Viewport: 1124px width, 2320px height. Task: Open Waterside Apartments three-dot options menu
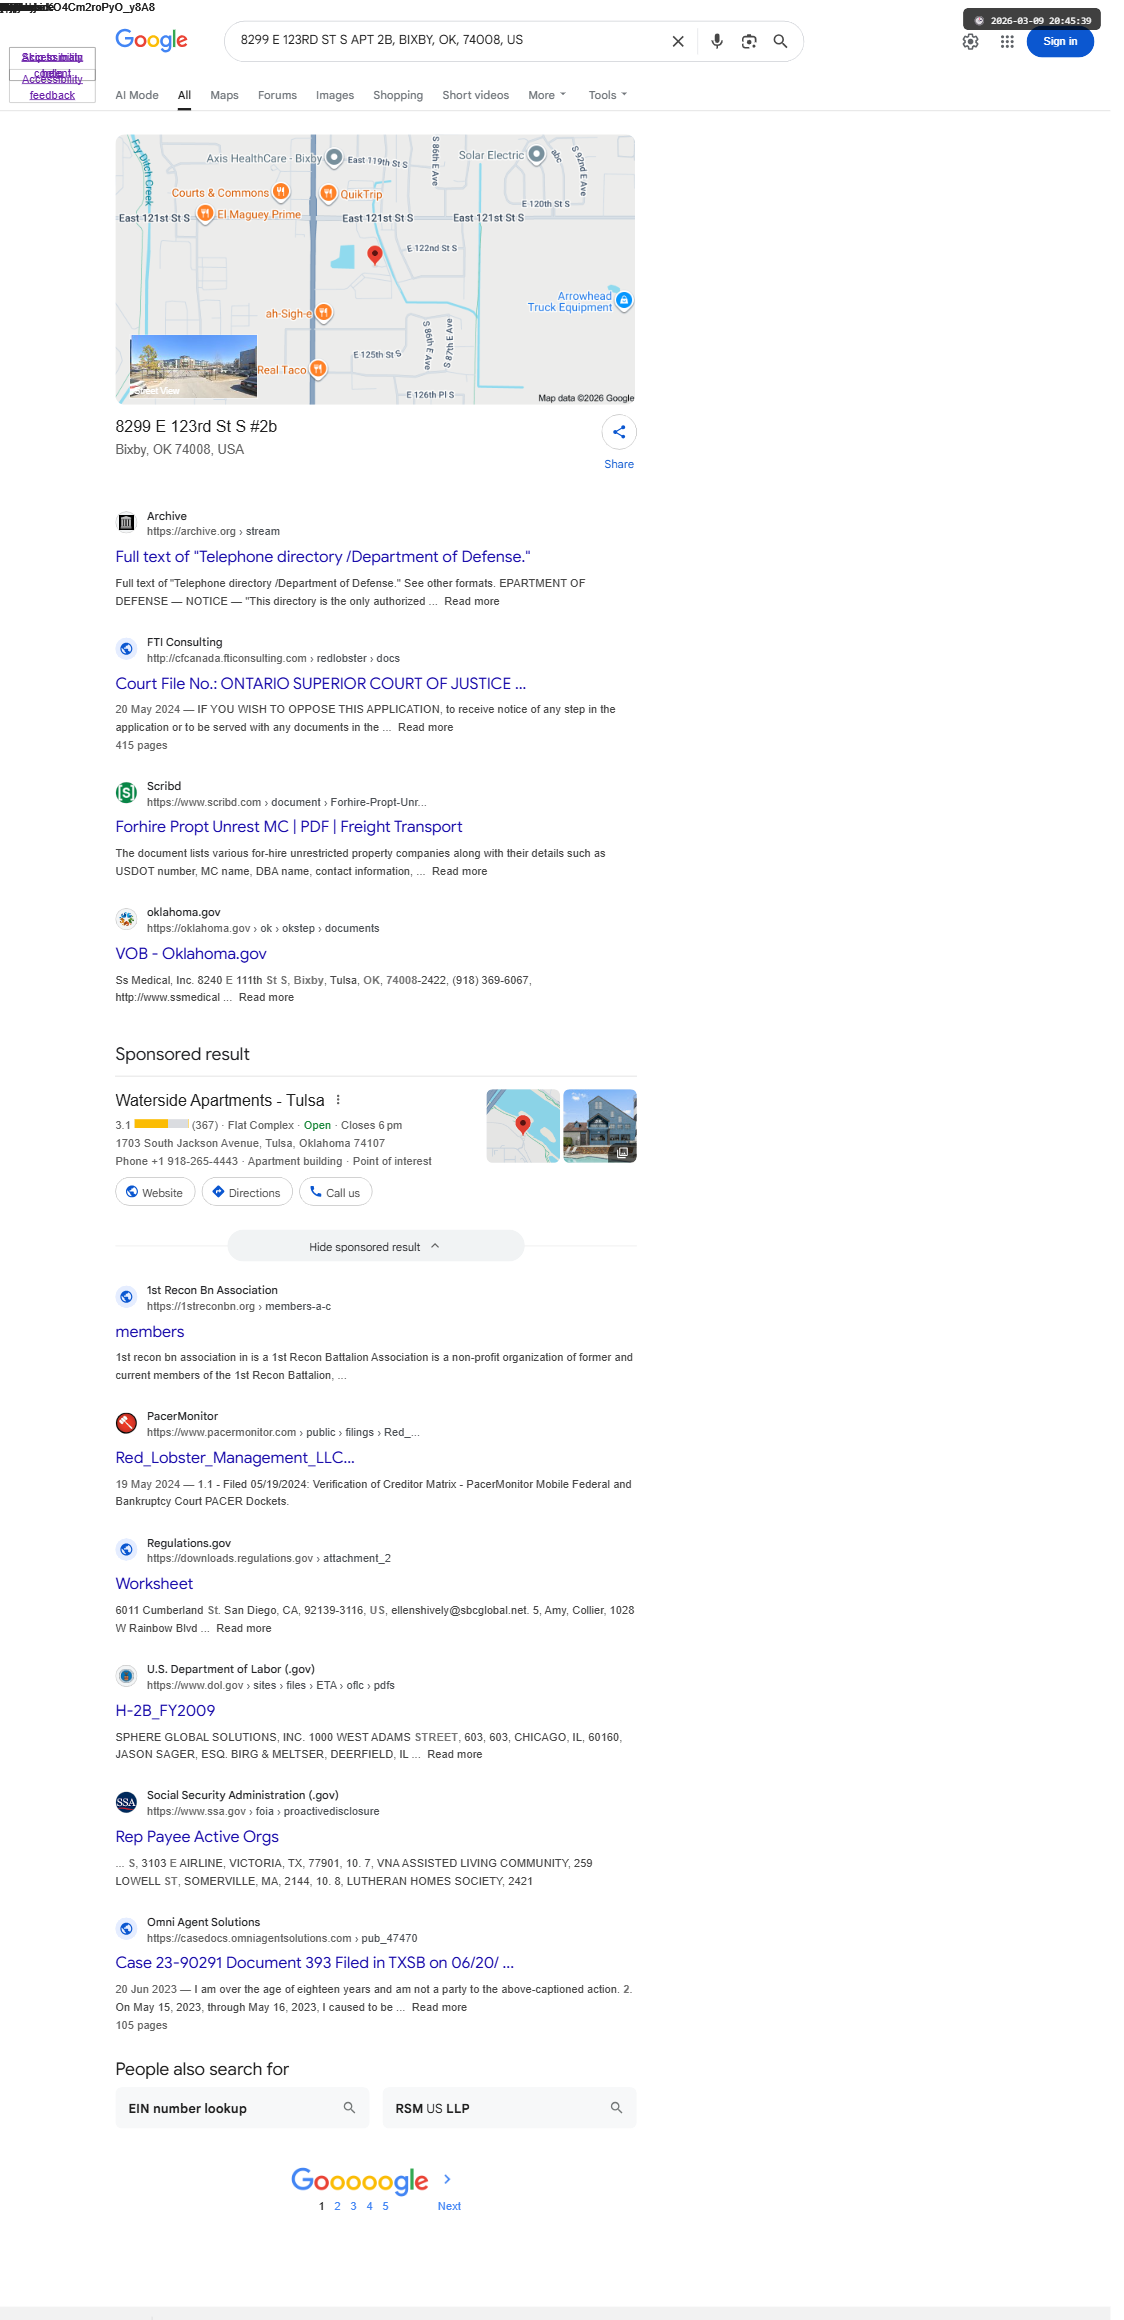click(x=338, y=1099)
